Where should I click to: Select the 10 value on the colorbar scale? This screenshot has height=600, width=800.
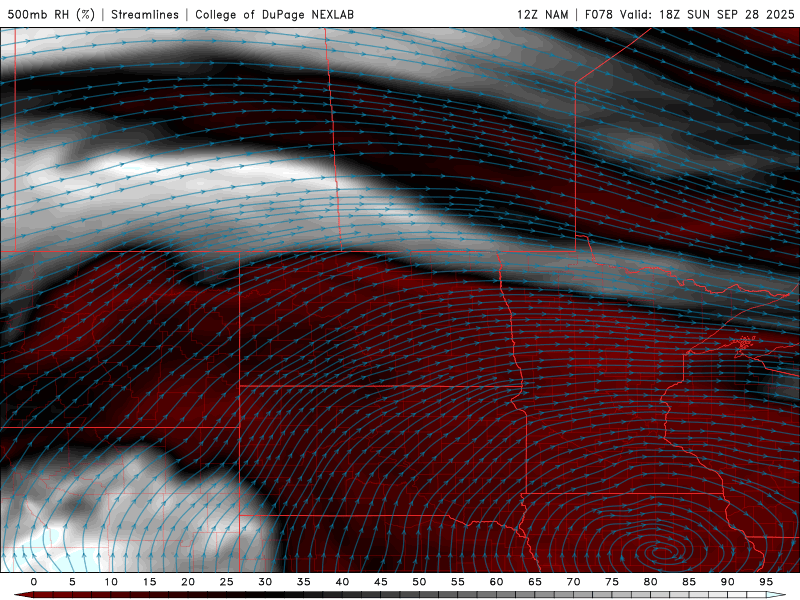click(x=111, y=582)
